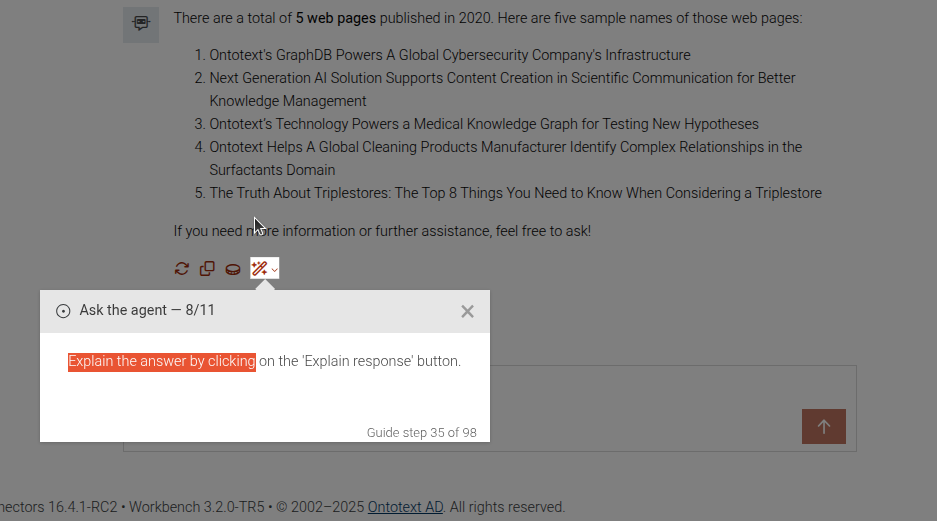The width and height of the screenshot is (937, 521).
Task: Close the 'Ask the agent' guide popup
Action: point(467,311)
